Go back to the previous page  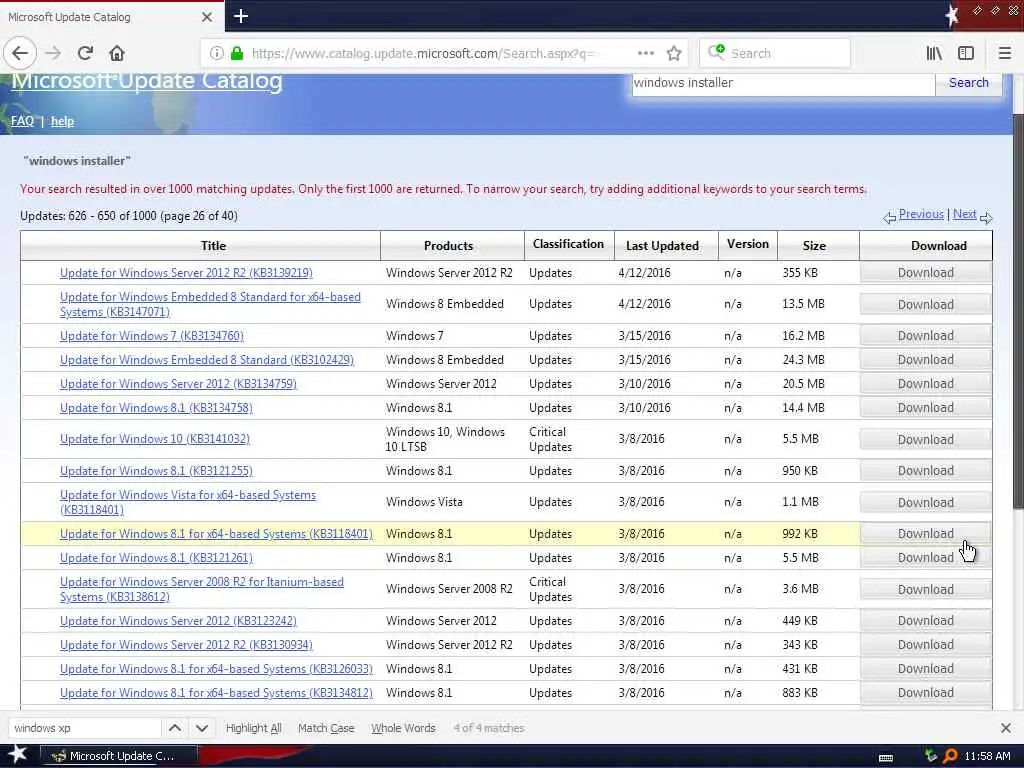click(20, 53)
